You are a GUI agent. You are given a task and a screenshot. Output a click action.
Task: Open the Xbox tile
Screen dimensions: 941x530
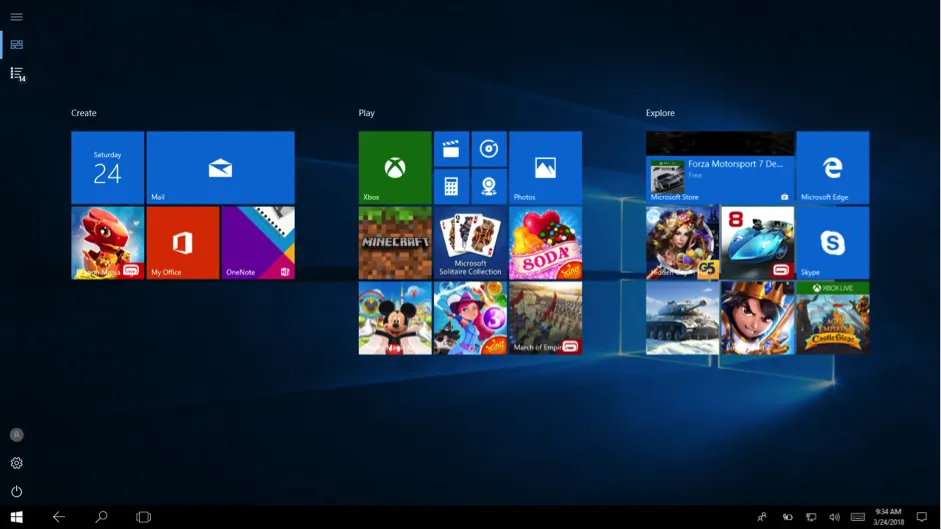pos(395,167)
